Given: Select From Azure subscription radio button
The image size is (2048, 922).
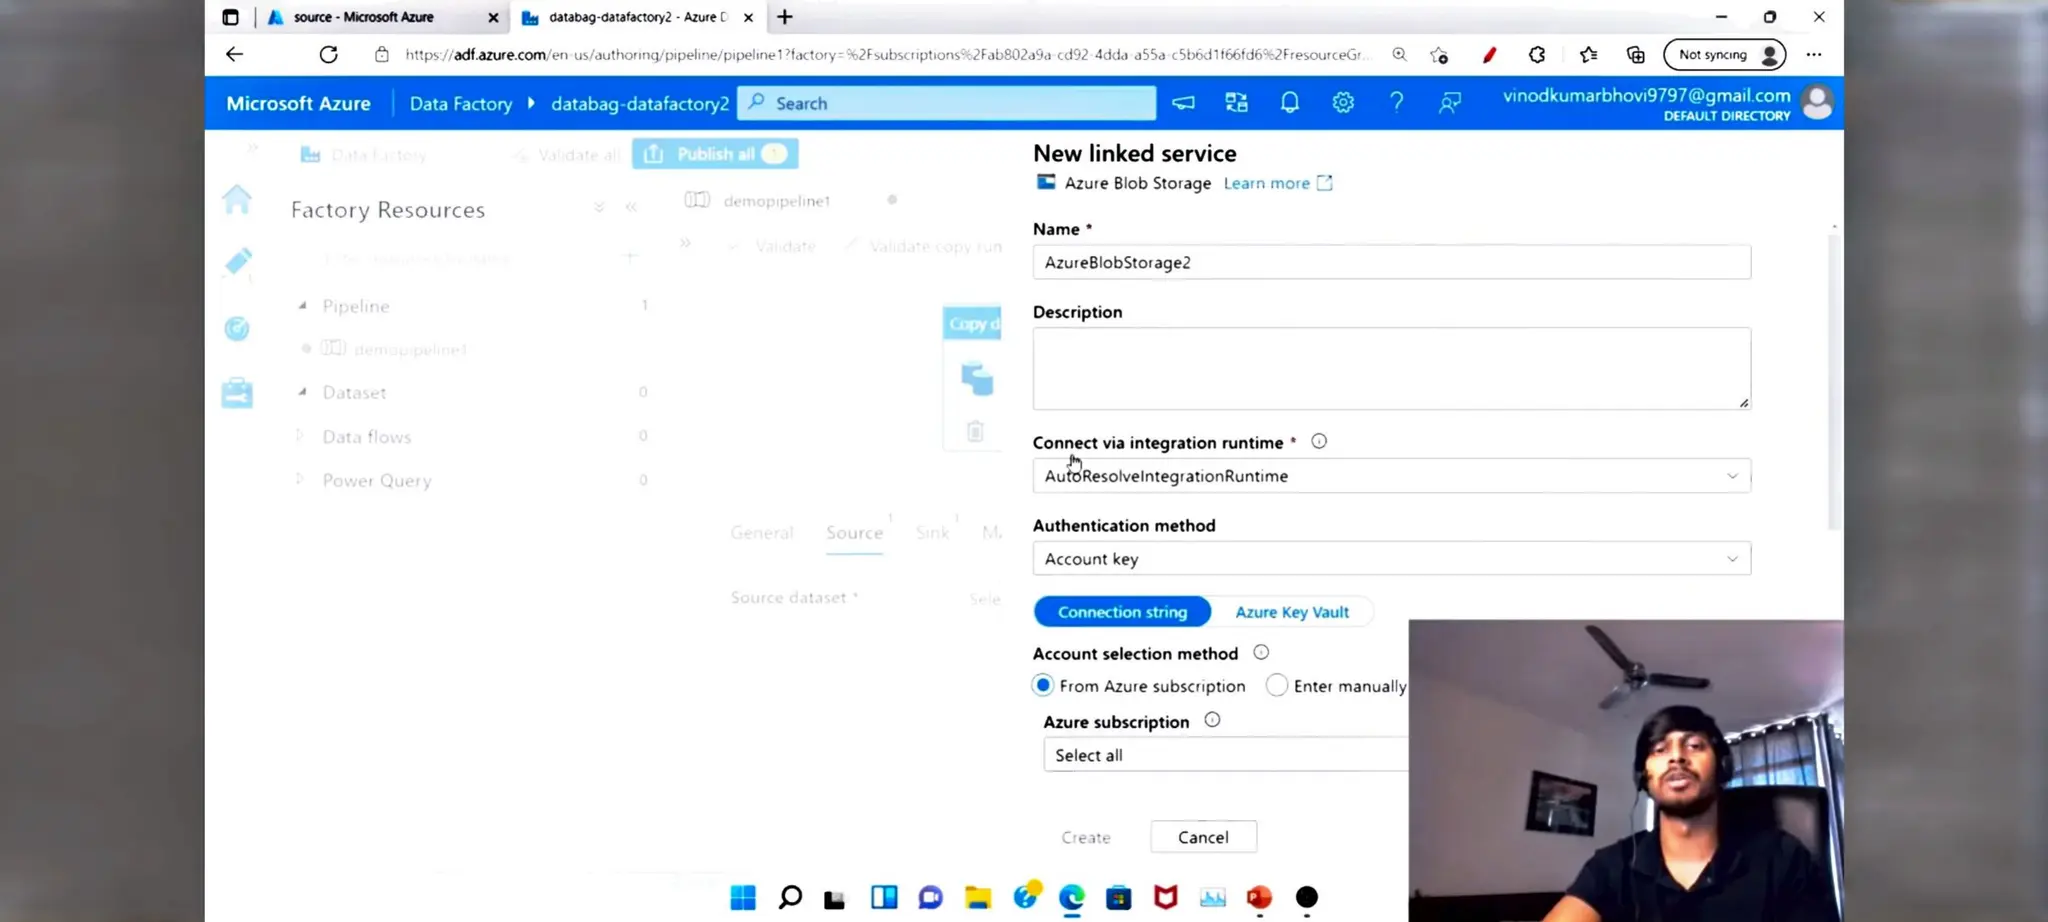Looking at the screenshot, I should [1043, 685].
